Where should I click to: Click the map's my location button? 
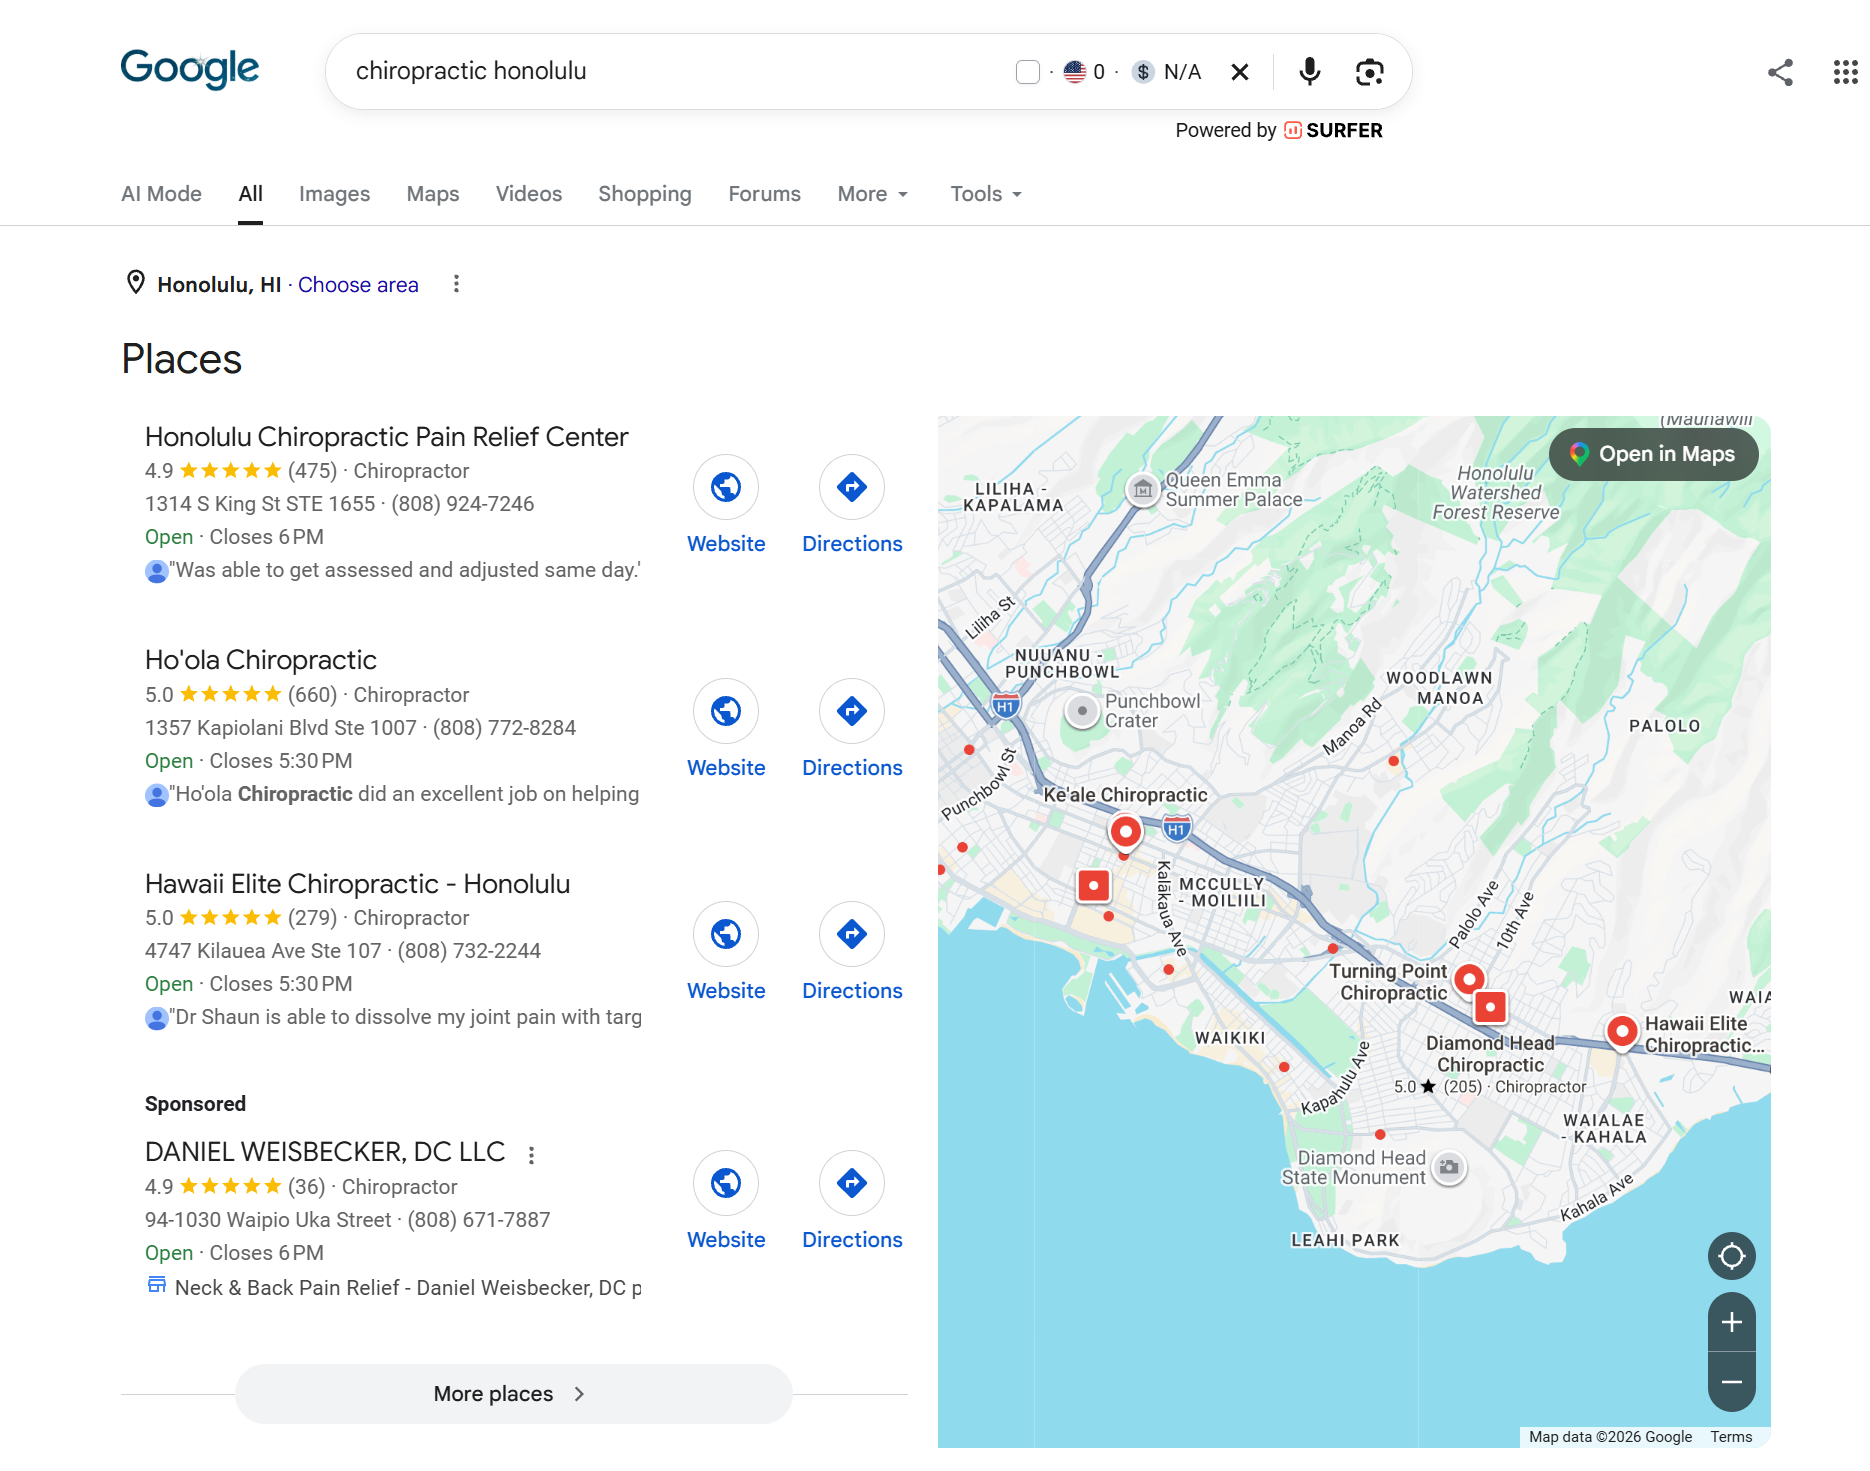(1732, 1256)
